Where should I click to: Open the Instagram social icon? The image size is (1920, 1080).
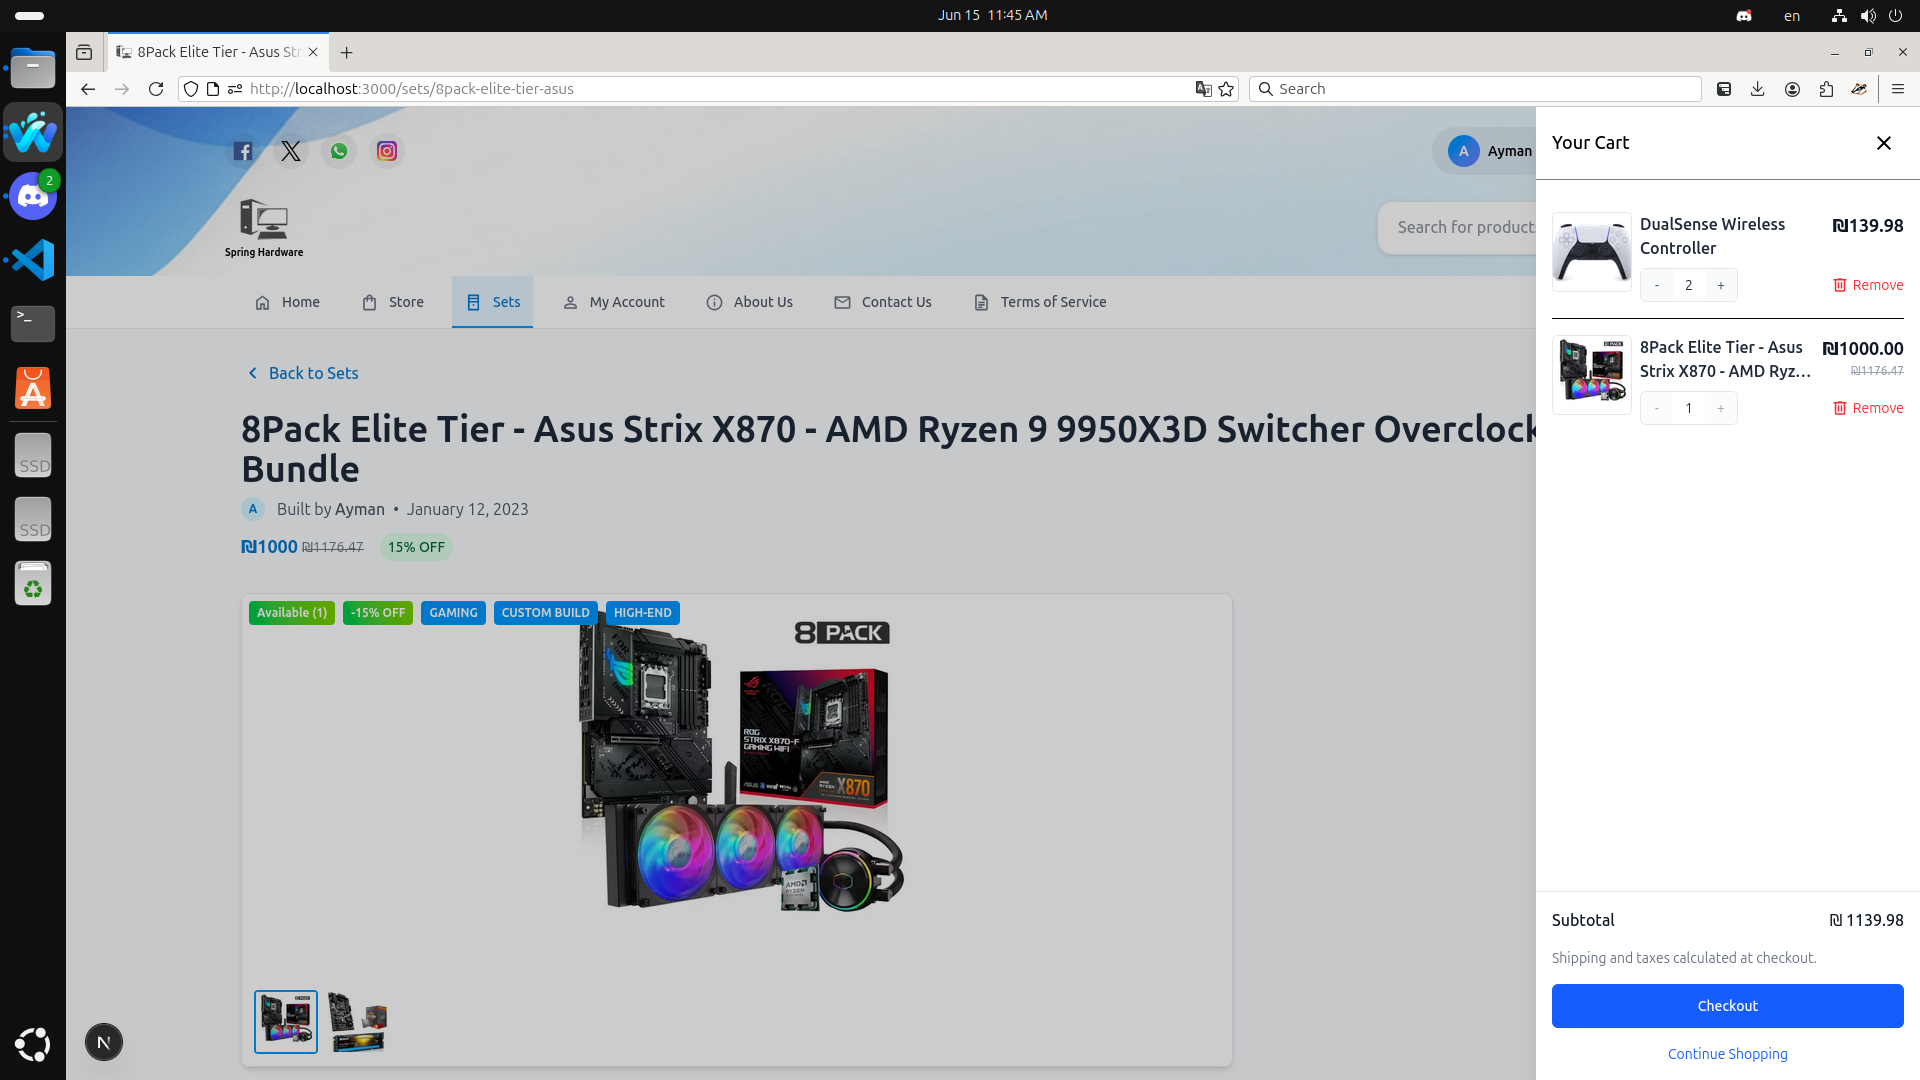[387, 151]
